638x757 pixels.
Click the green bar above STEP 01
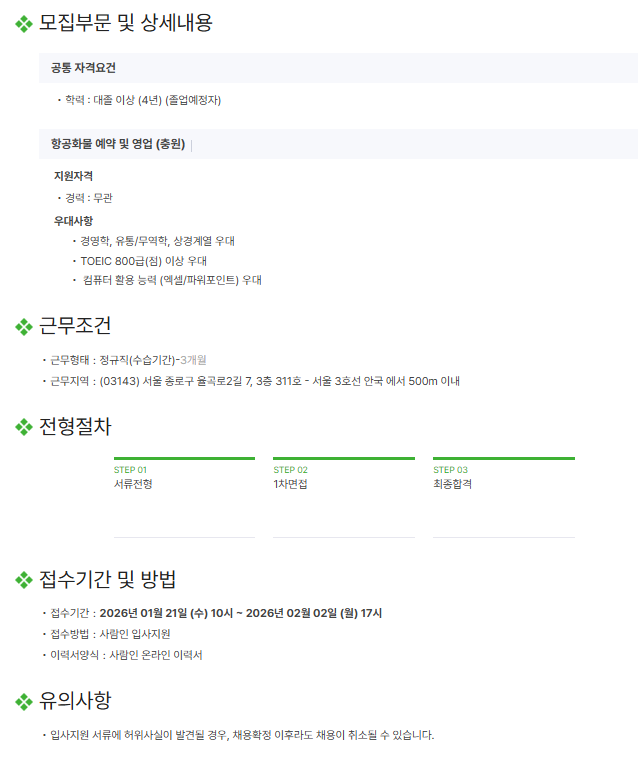point(184,458)
